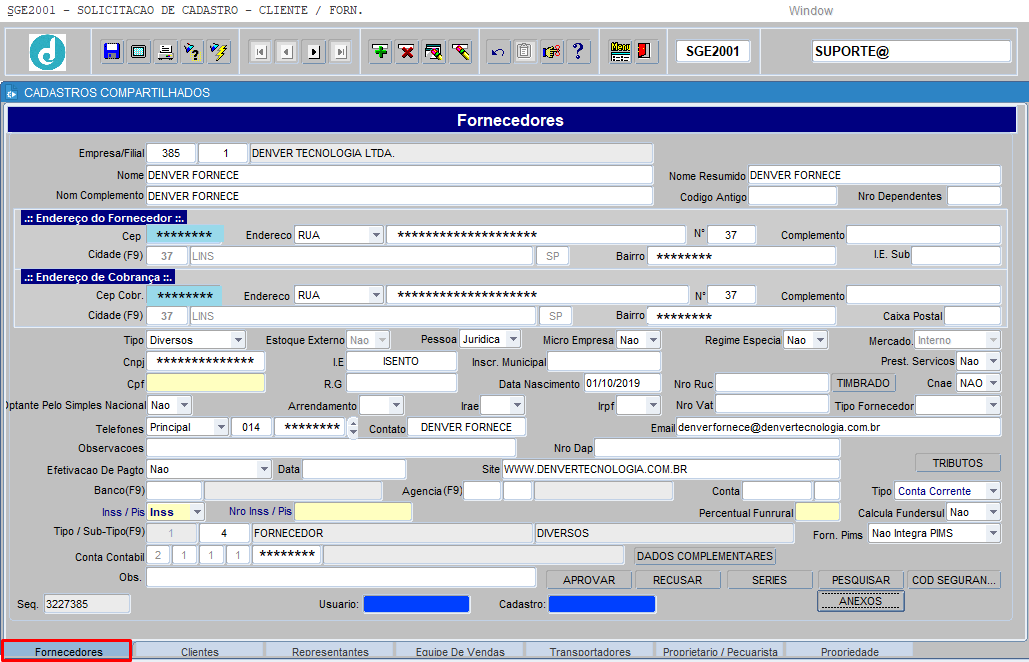Click the Denver 'd' logo
This screenshot has height=662, width=1029.
click(47, 52)
